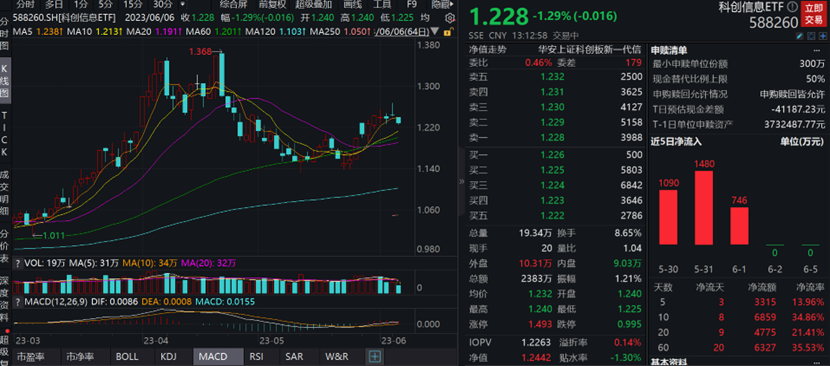Click the blue alert icon under 588260
Viewport: 830px width, 366px height.
(x=811, y=35)
